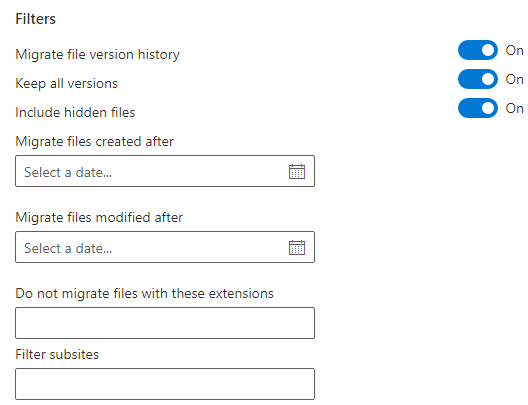Screen dimensions: 528x405
Task: Click the 'Migrate file version history' label
Action: point(98,55)
